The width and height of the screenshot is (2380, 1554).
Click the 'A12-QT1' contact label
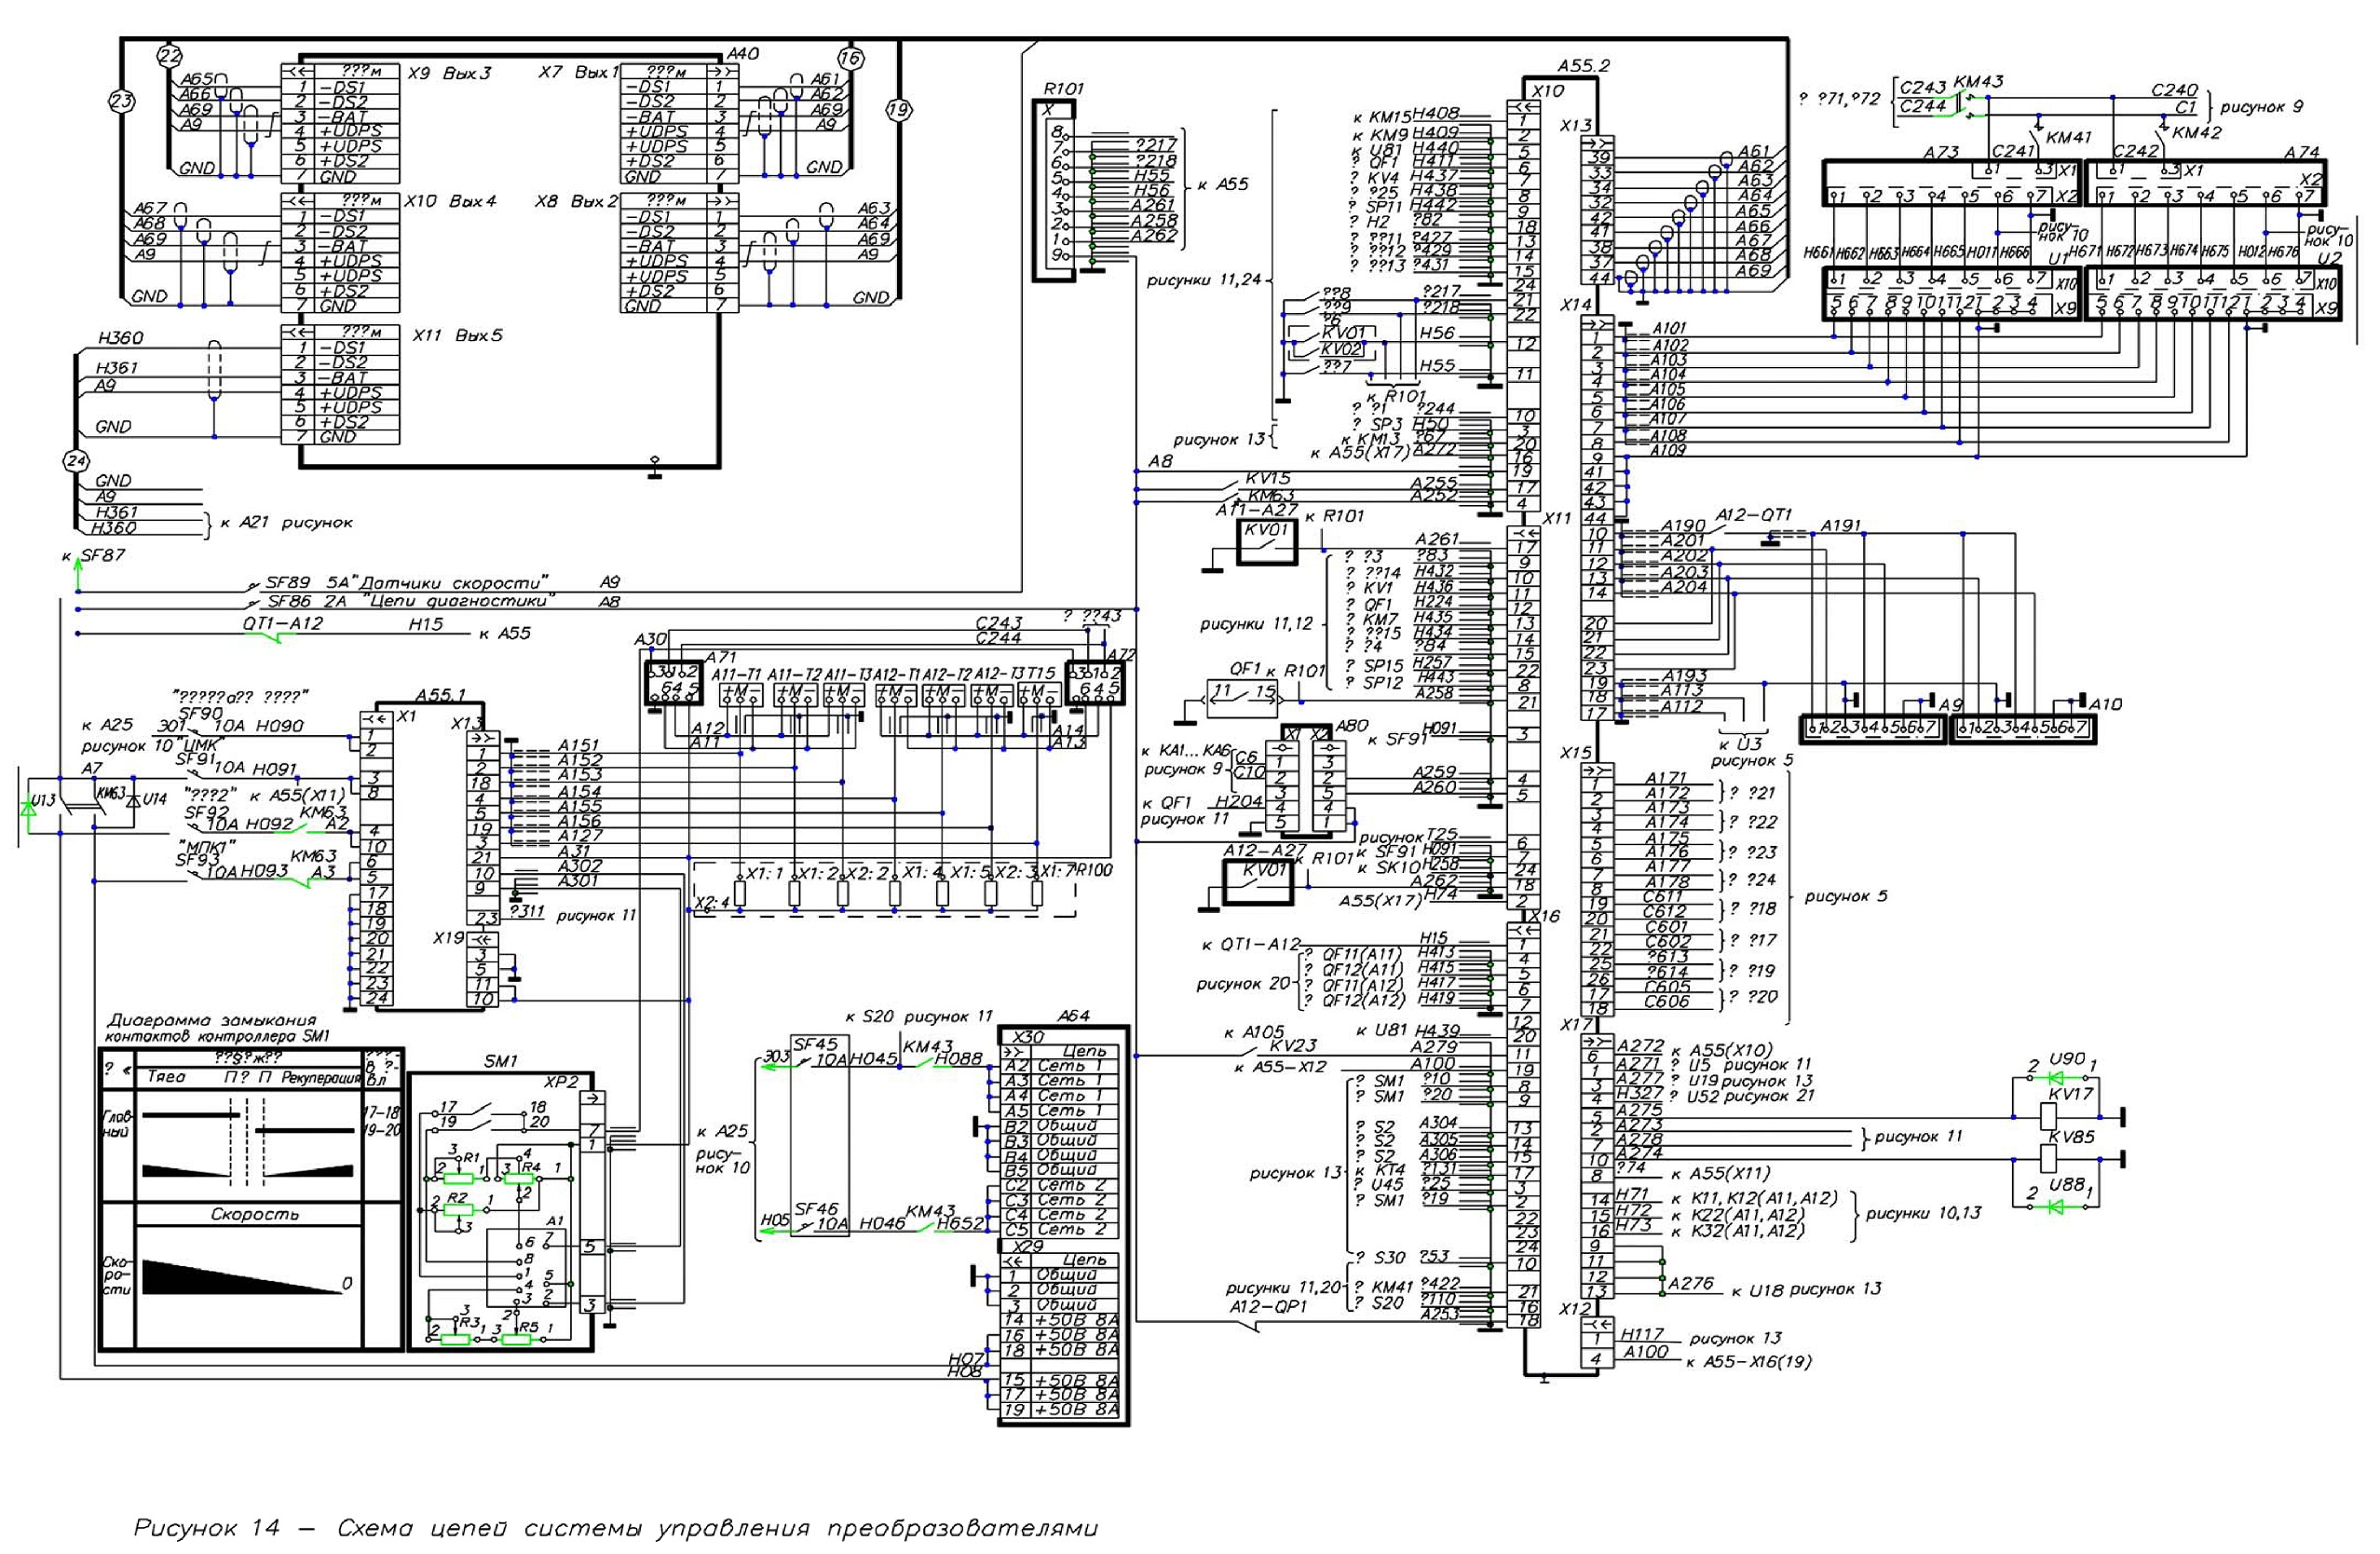(x=1754, y=515)
